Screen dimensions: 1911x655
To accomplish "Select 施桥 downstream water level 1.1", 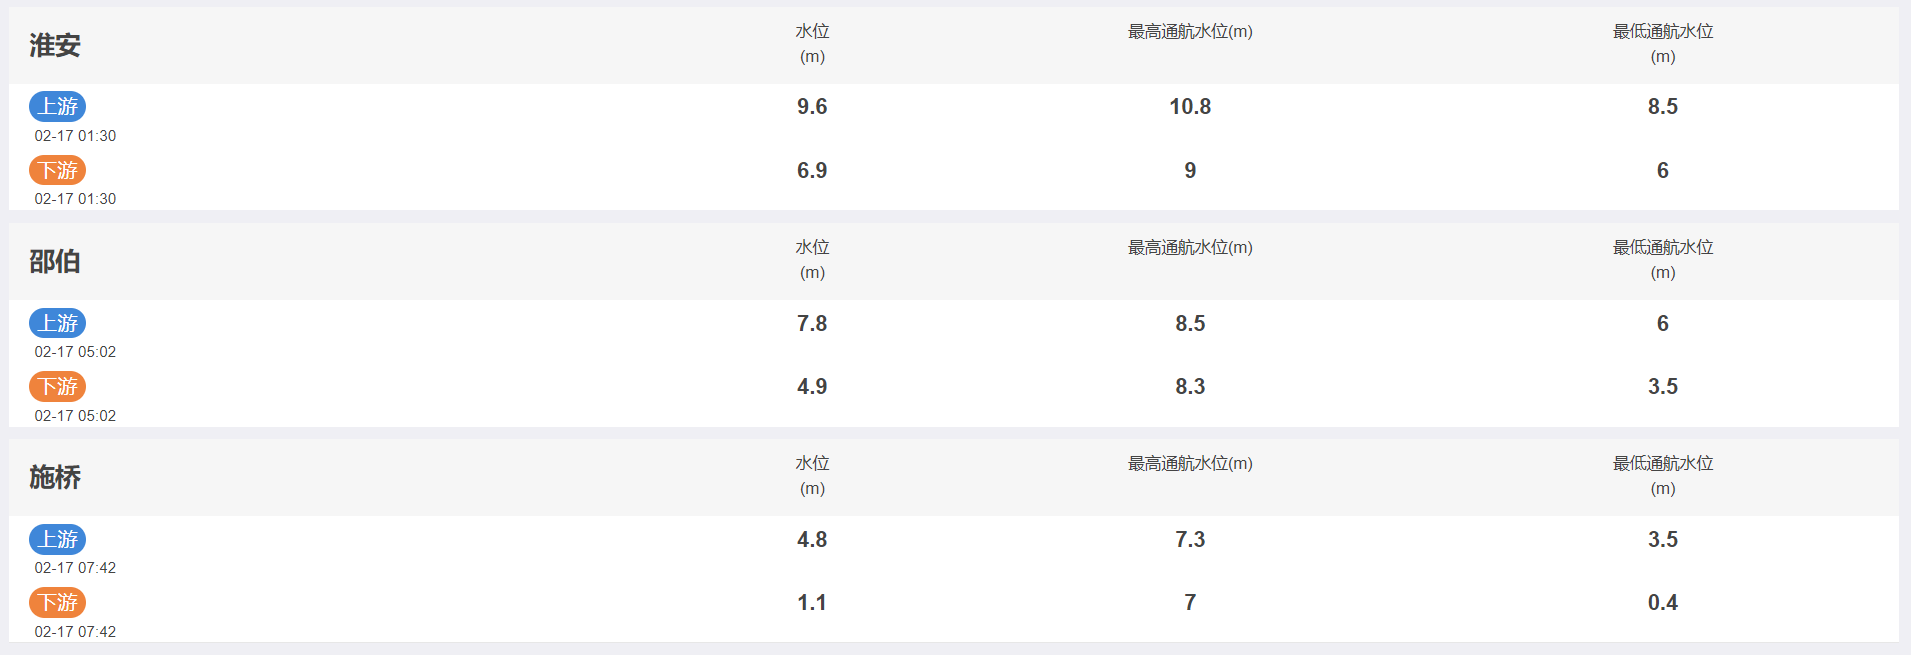I will tap(812, 602).
